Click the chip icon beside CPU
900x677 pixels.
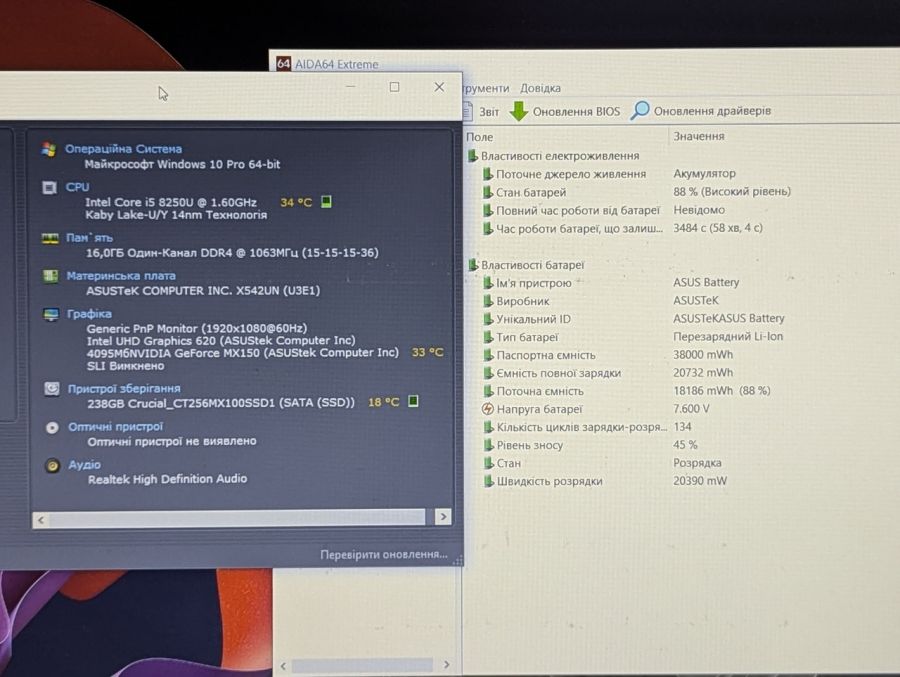[x=49, y=187]
